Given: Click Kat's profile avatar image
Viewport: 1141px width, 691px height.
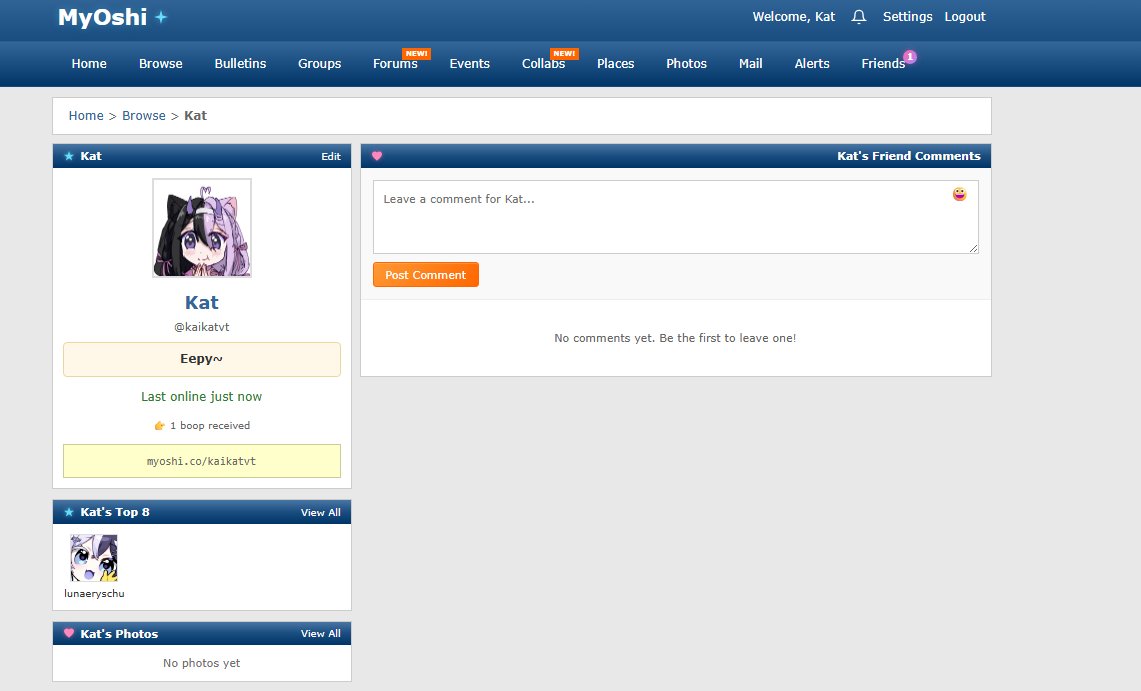Looking at the screenshot, I should pos(202,228).
